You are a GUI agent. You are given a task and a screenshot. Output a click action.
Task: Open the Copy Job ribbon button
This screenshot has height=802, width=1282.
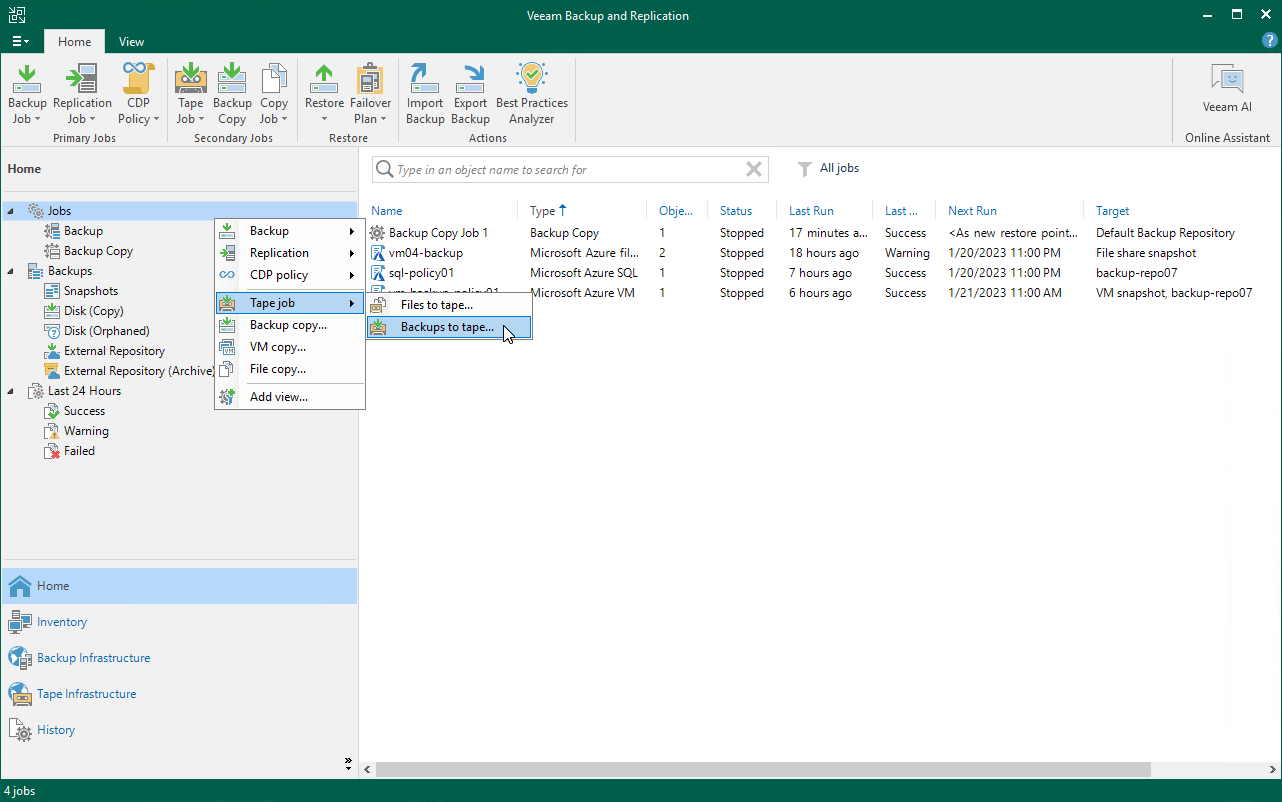274,93
